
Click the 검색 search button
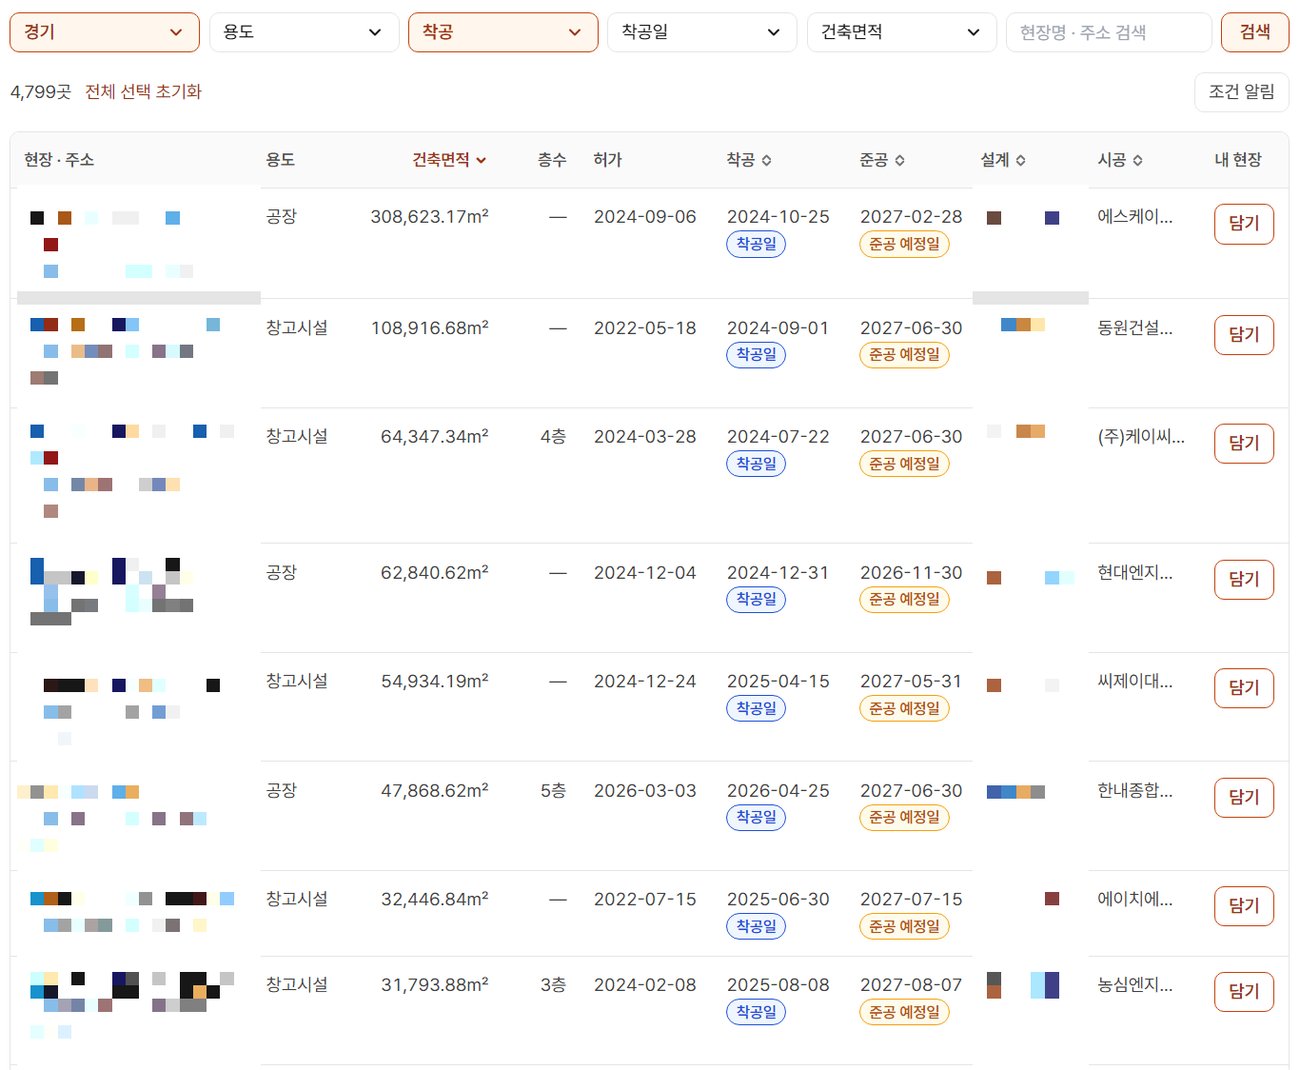[1255, 32]
